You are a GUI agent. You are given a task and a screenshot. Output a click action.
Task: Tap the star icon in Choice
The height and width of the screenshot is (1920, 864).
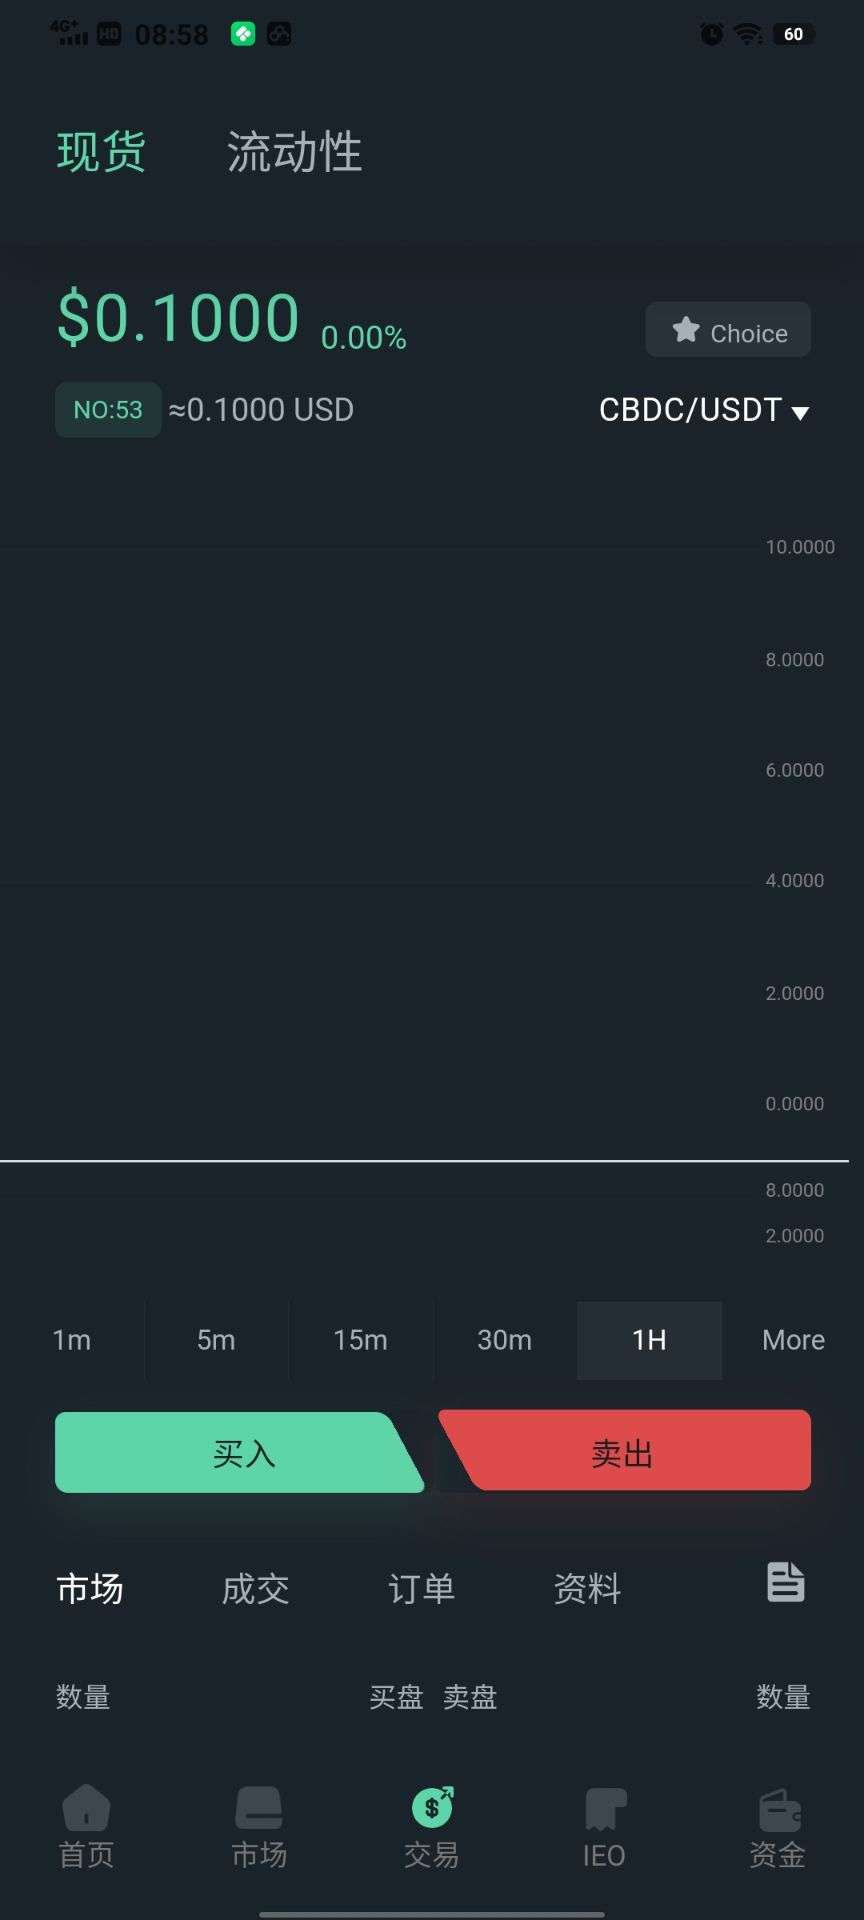tap(686, 330)
